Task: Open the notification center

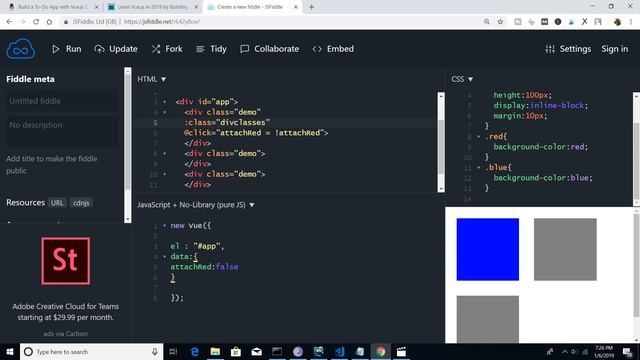Action: pyautogui.click(x=627, y=351)
